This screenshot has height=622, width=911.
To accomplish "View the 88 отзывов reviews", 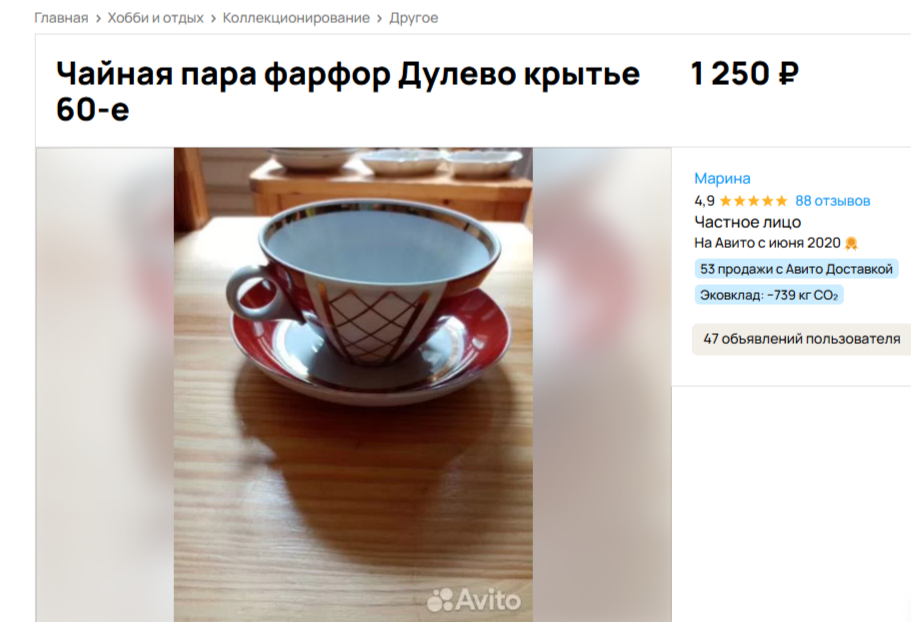I will coord(833,201).
